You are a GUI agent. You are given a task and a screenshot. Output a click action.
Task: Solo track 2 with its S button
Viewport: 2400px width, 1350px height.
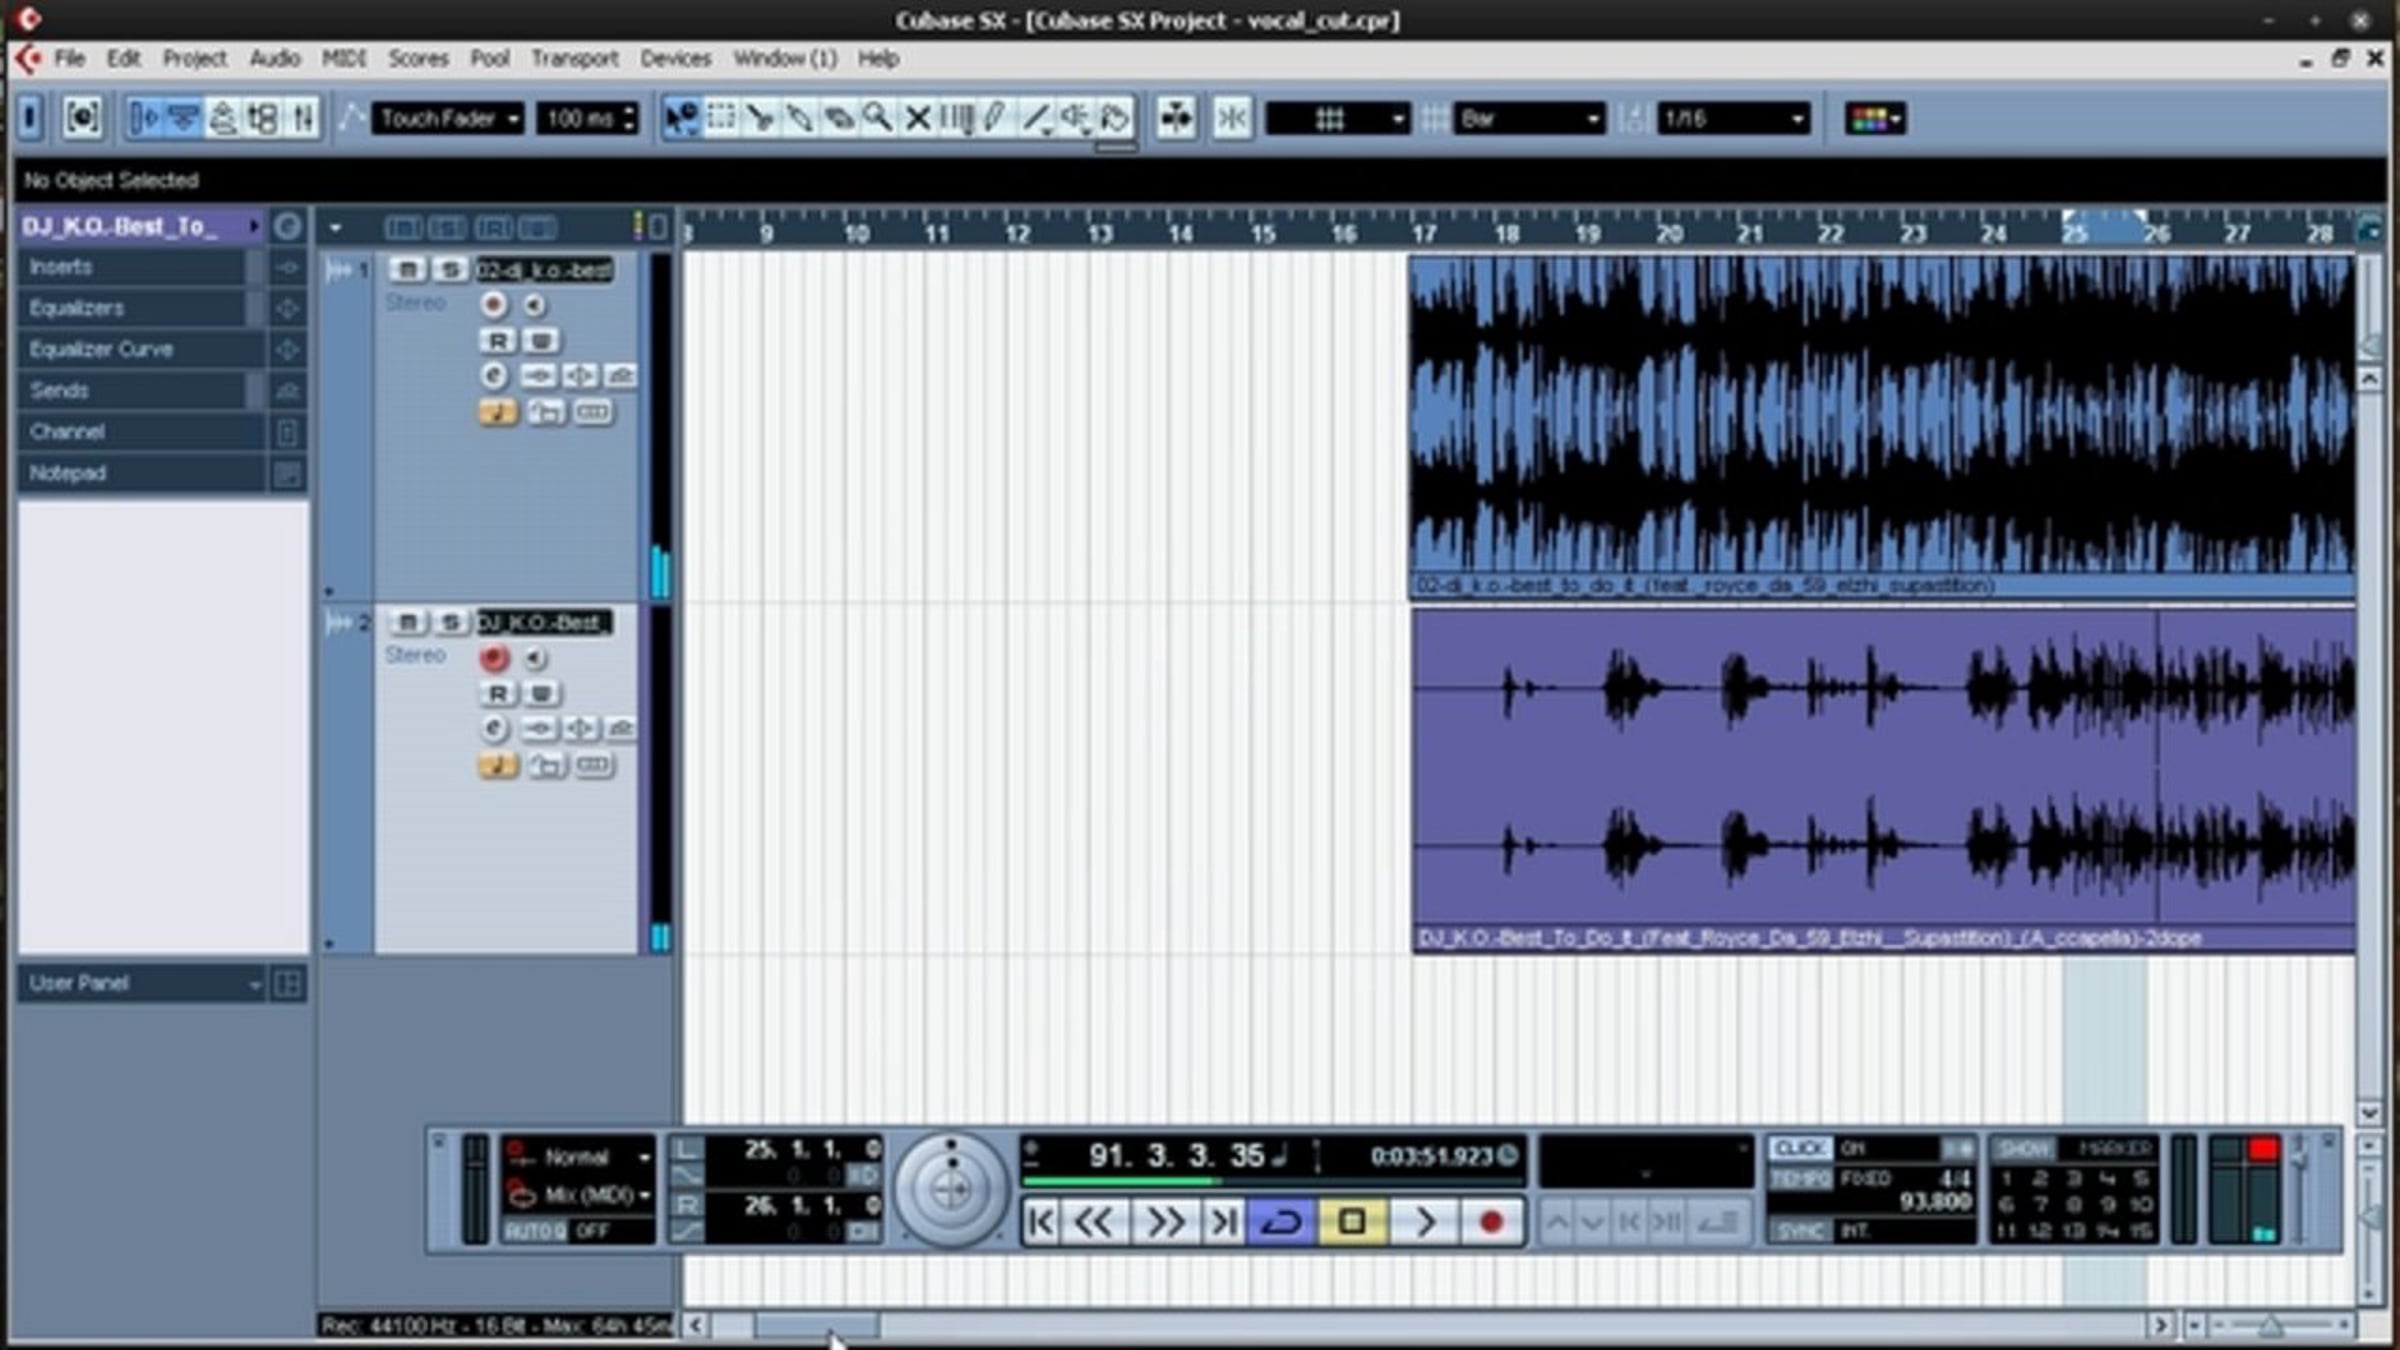450,623
